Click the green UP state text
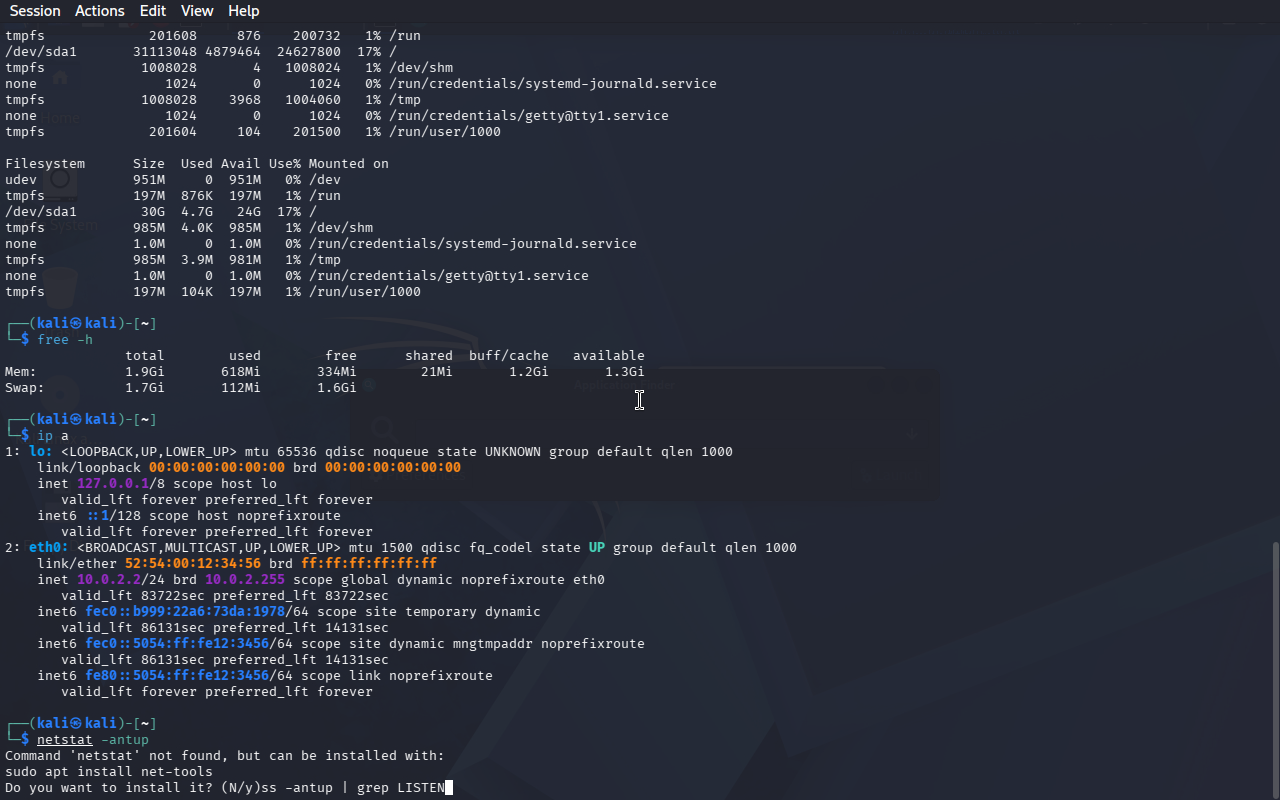 (597, 548)
